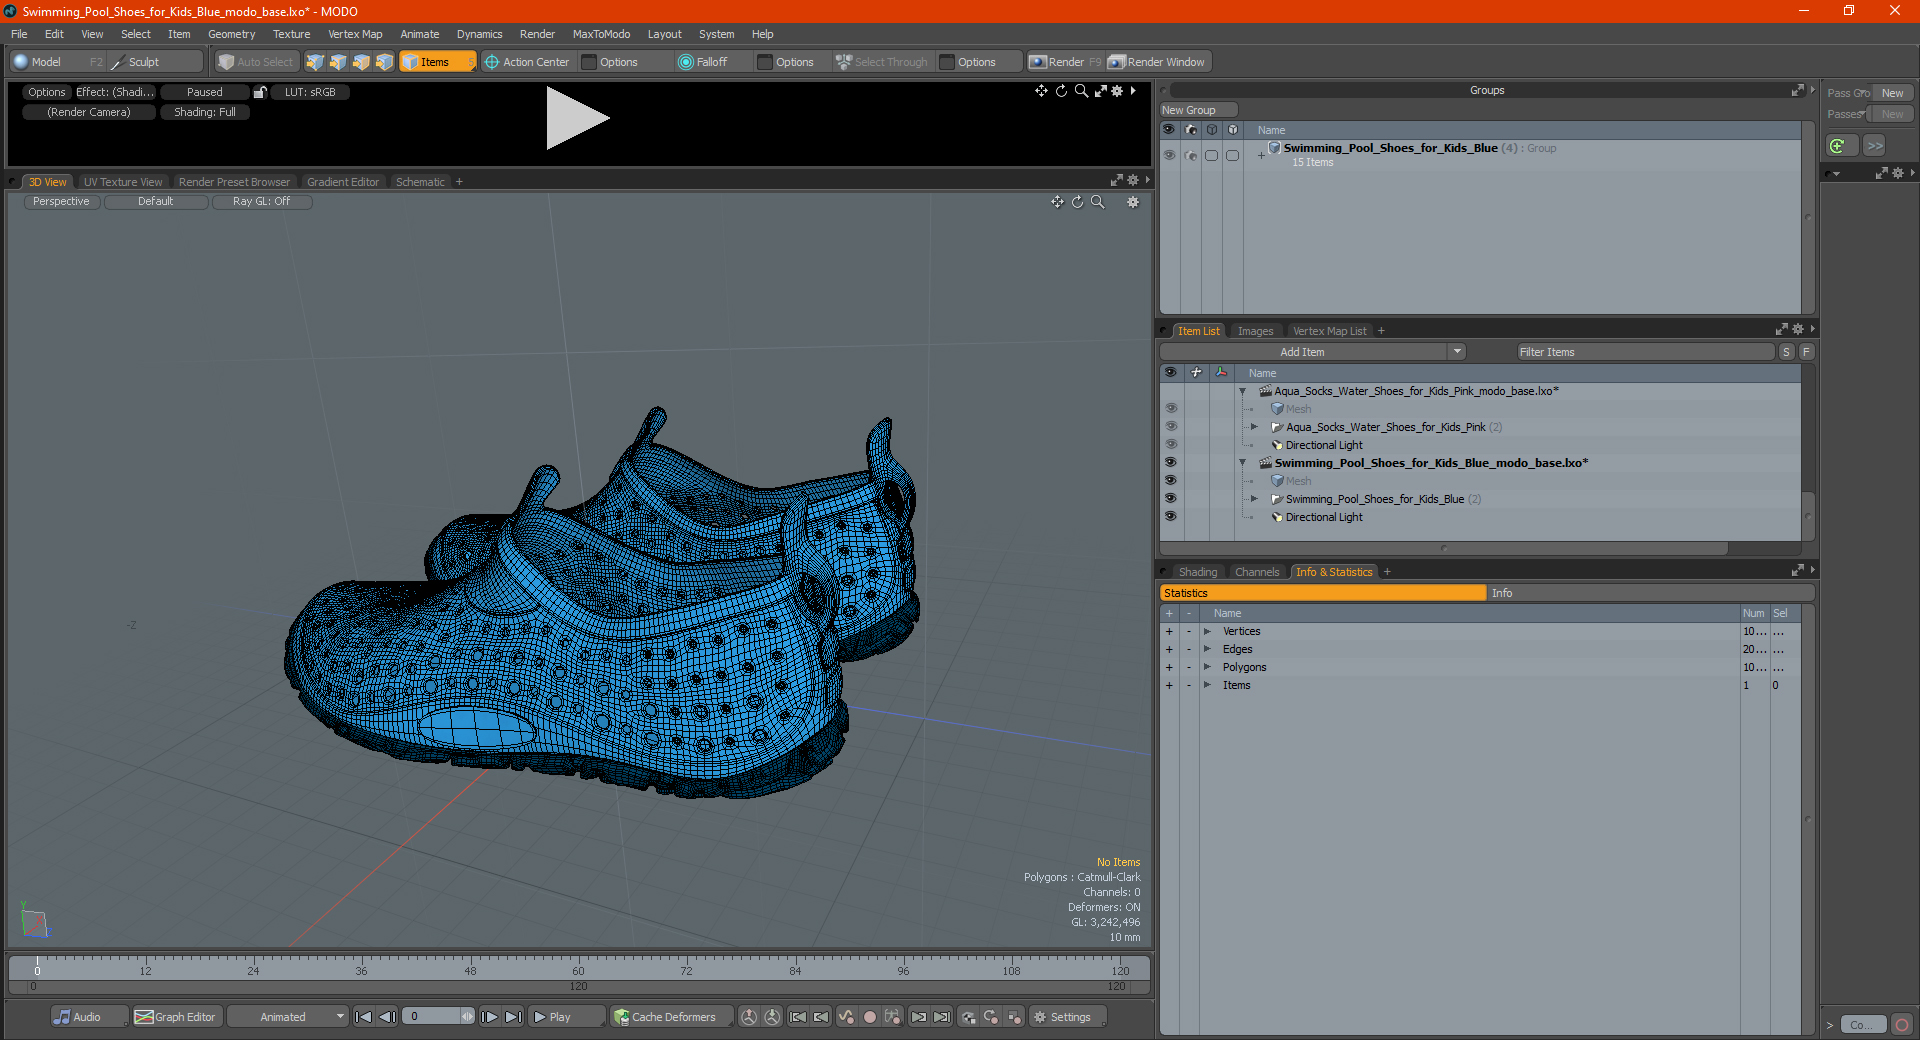Toggle Falloff Options checkbox
The image size is (1920, 1040).
coord(765,62)
